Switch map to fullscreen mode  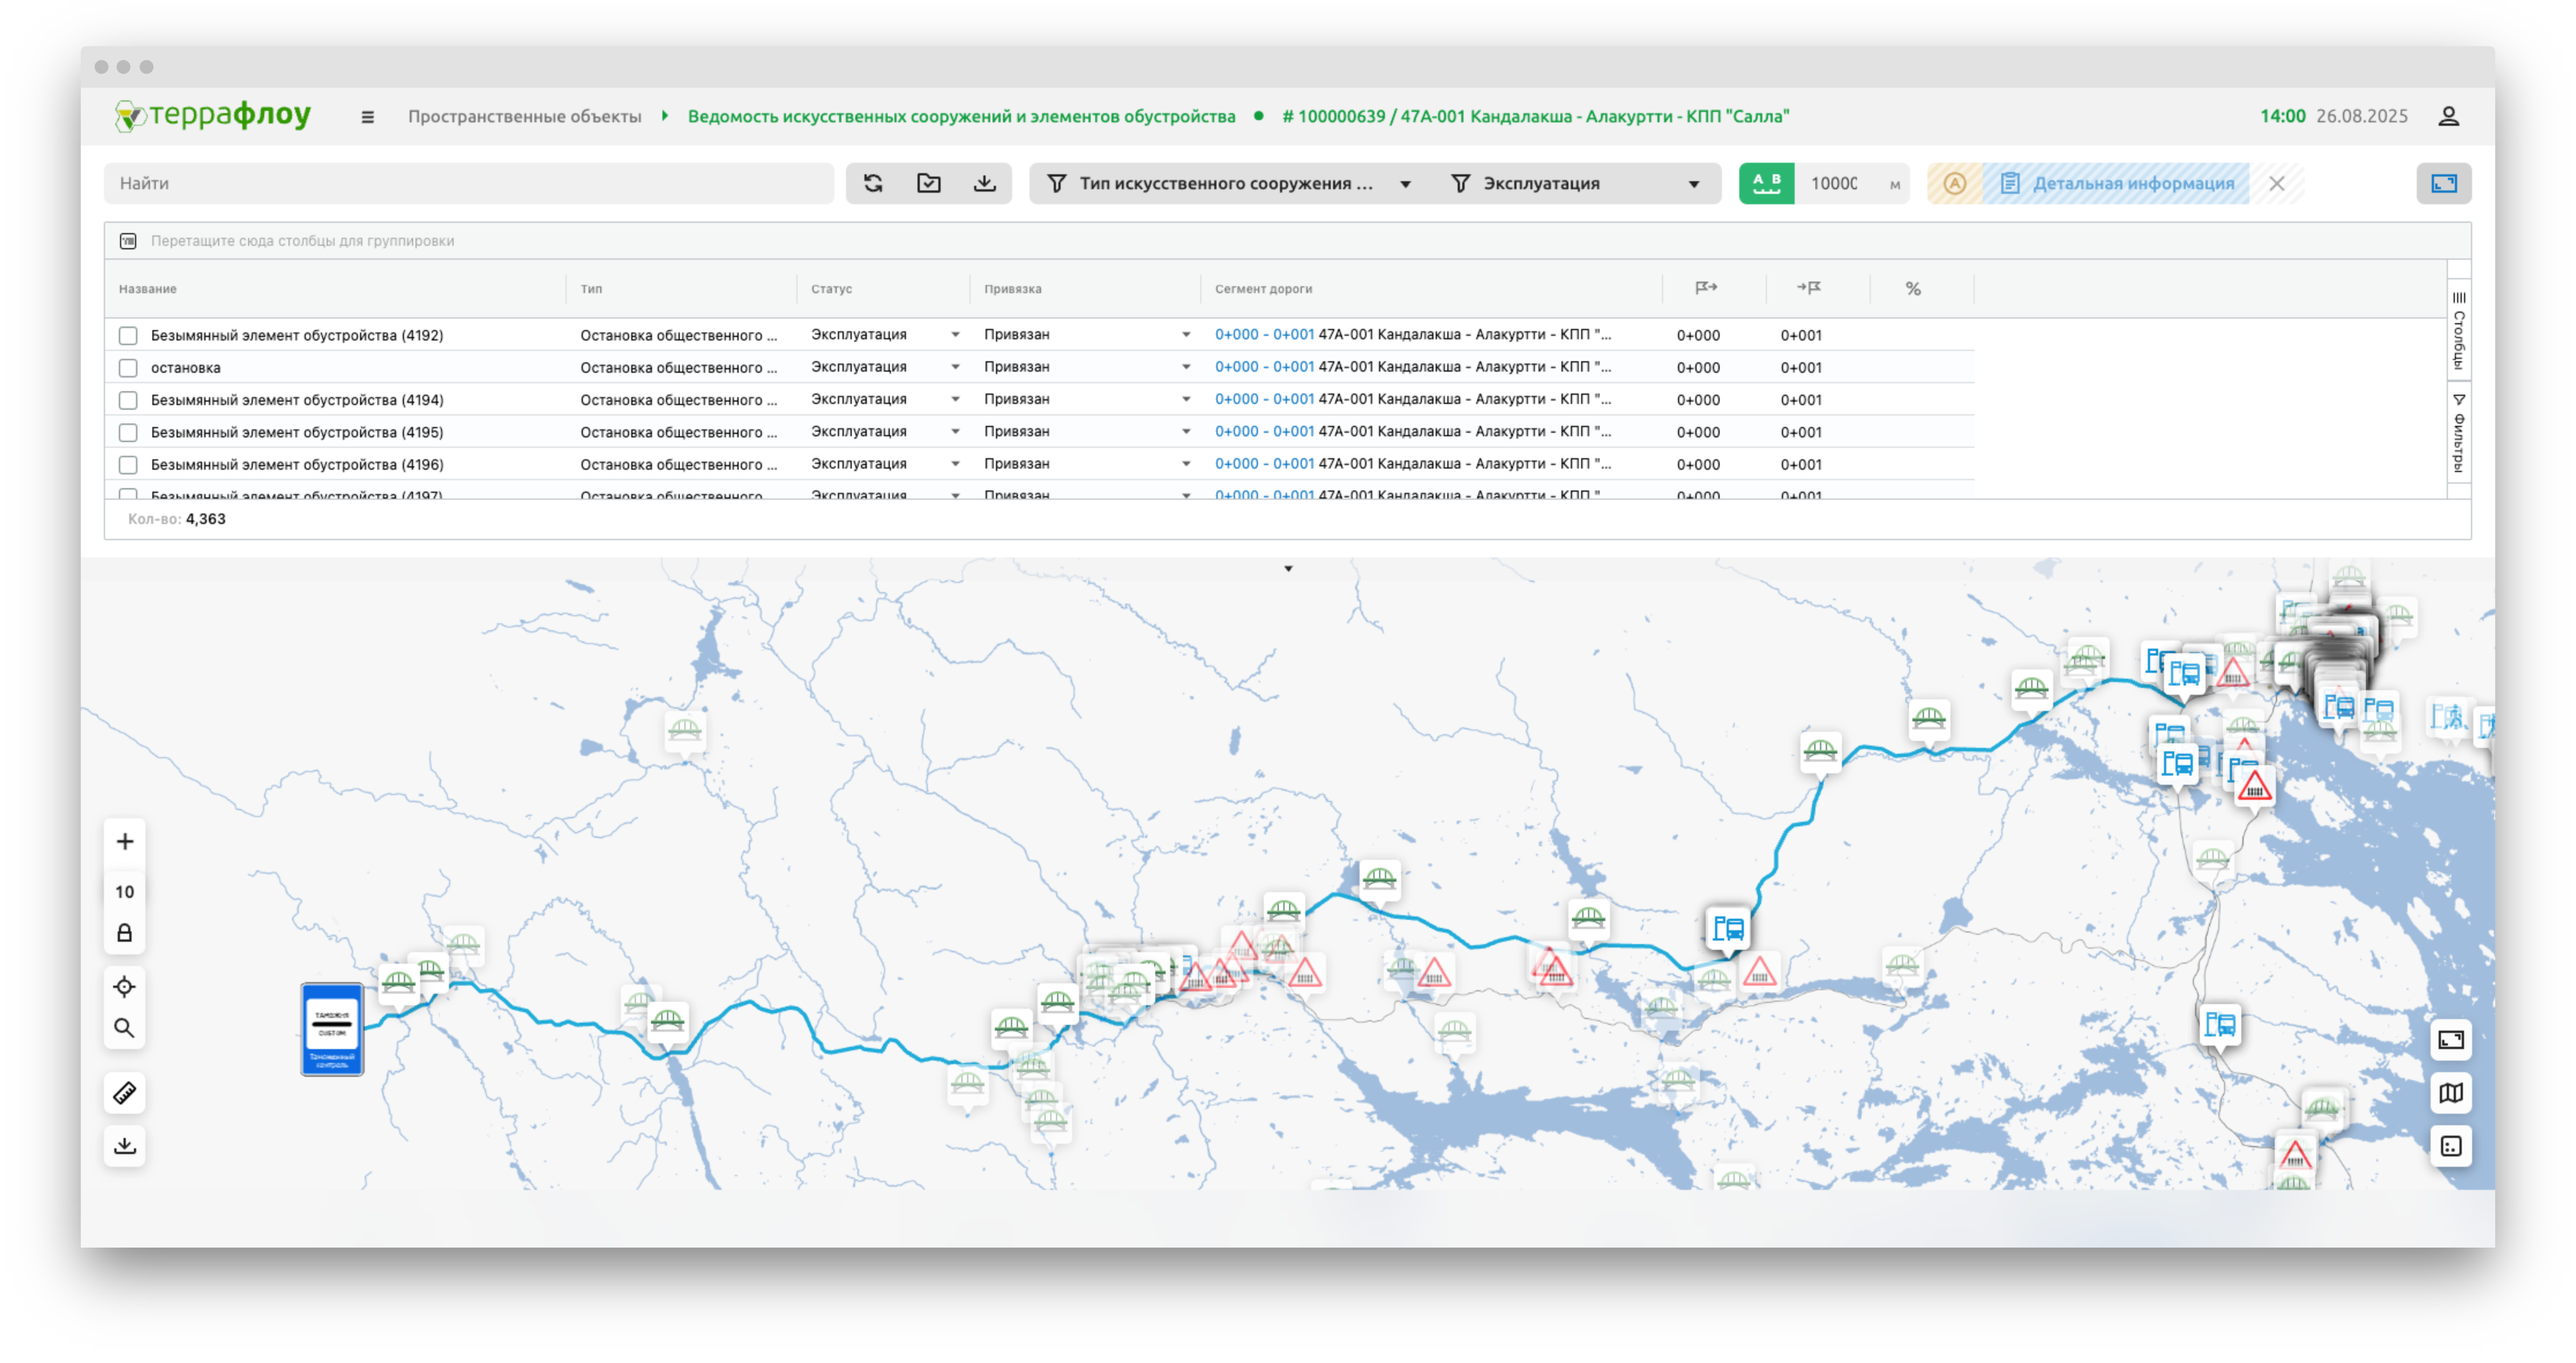pos(2451,1040)
